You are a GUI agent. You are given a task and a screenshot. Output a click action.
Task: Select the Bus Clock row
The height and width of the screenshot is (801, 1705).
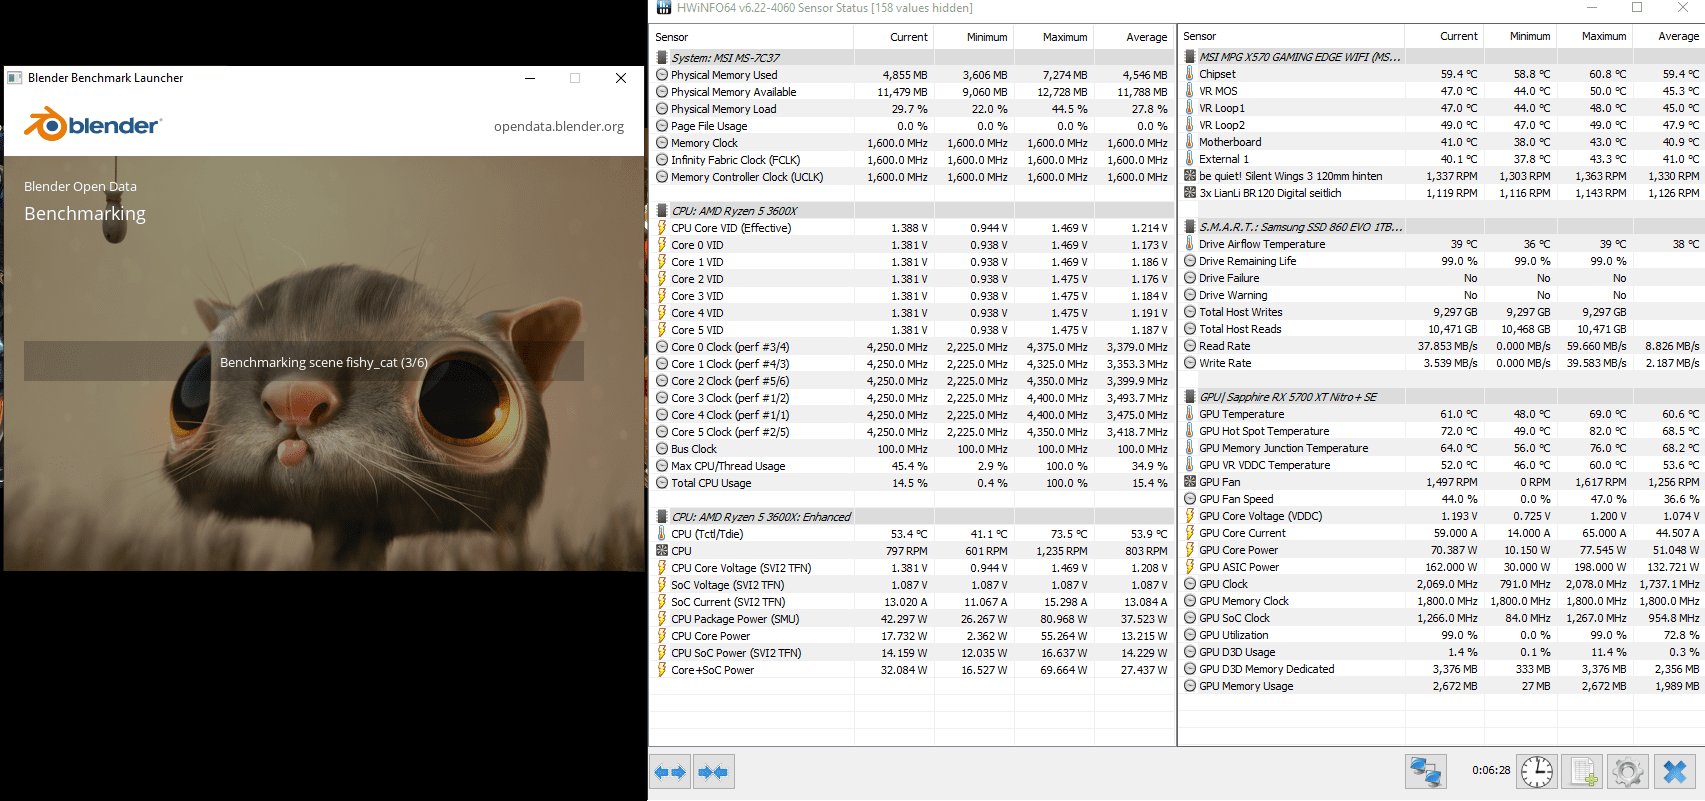pos(912,449)
